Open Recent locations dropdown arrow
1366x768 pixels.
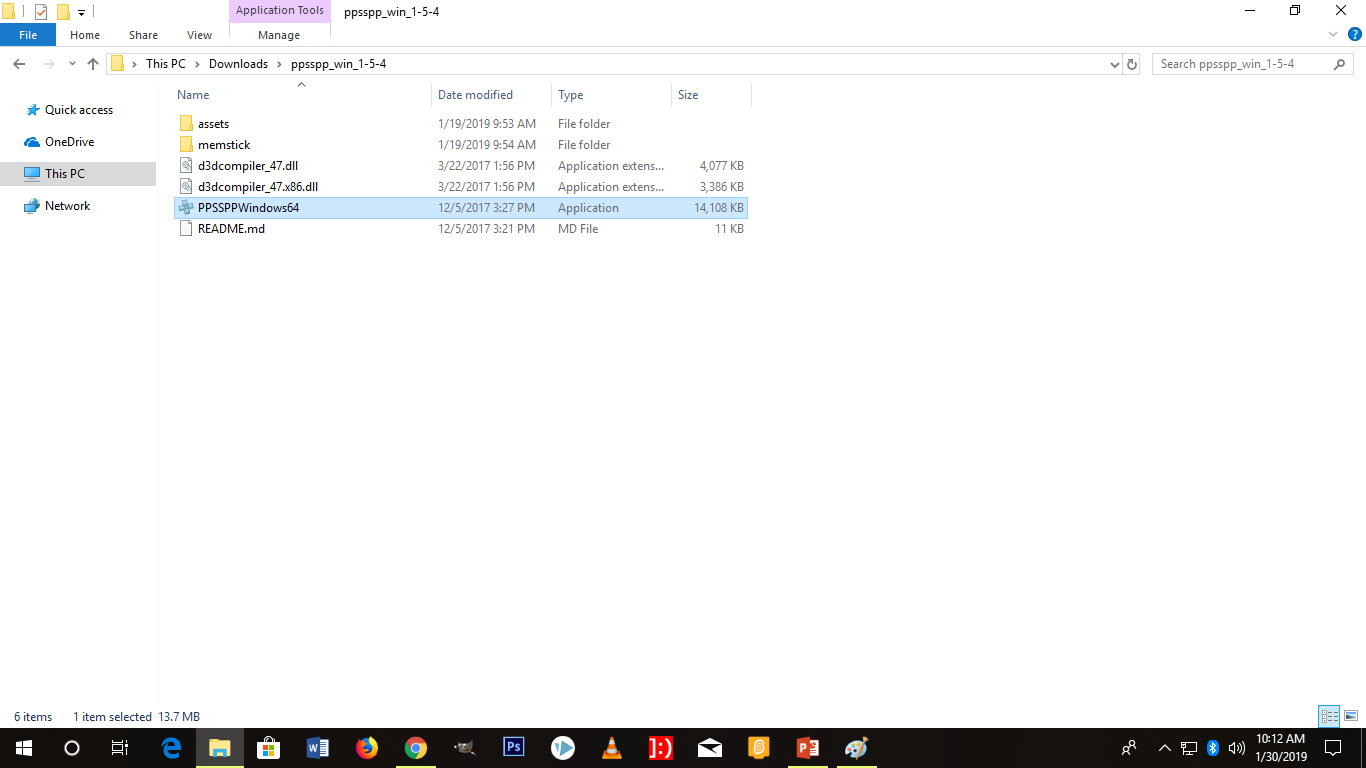pyautogui.click(x=72, y=64)
